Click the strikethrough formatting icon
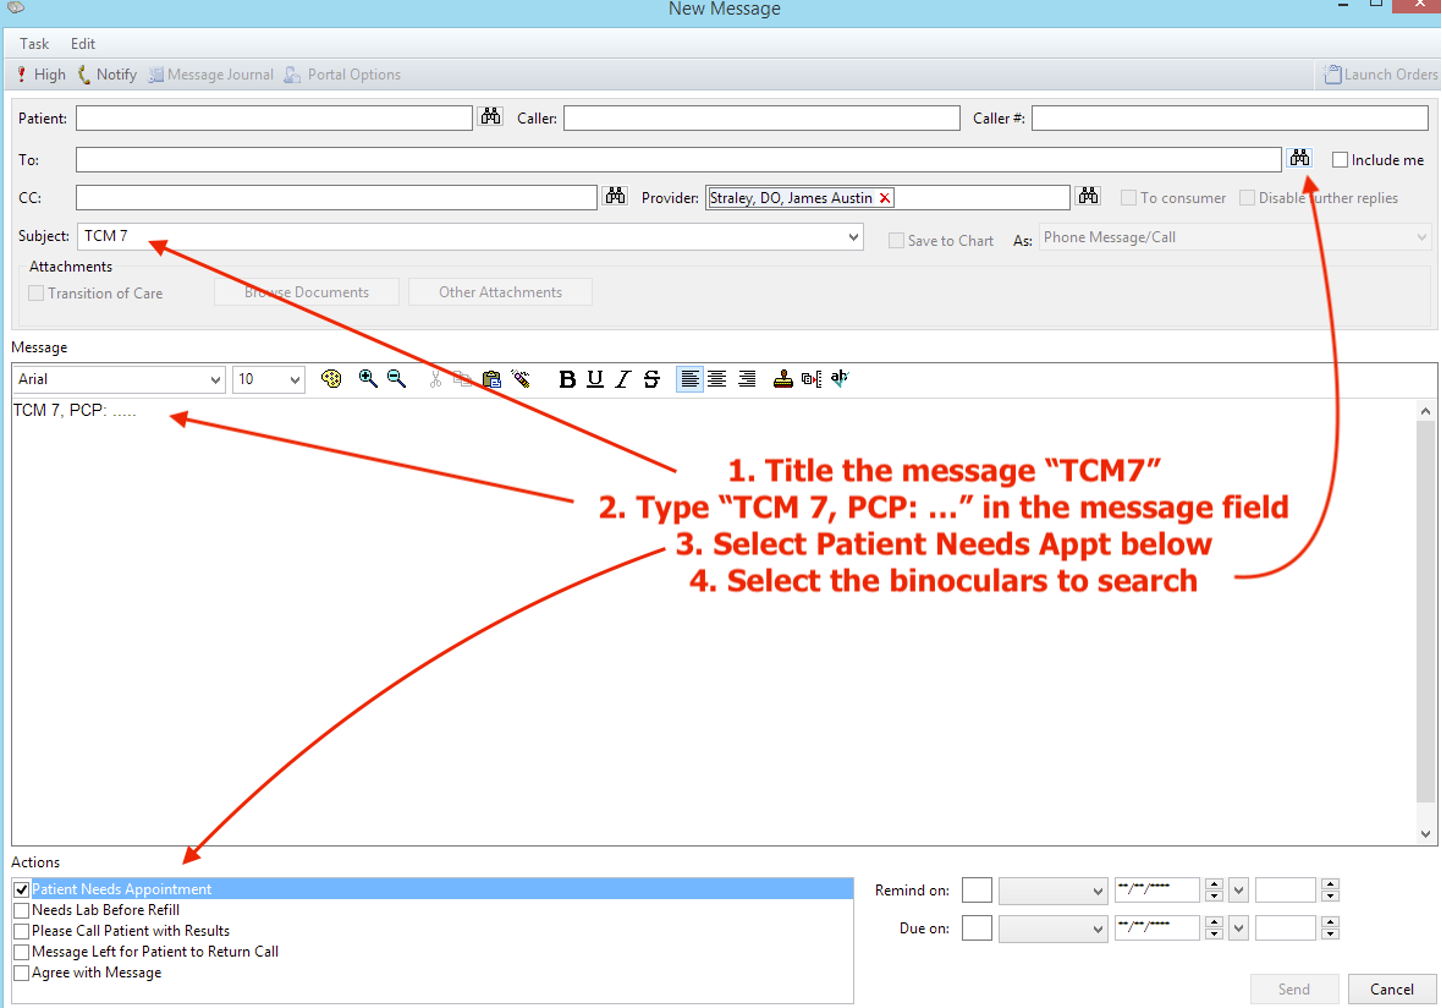Screen dimensions: 1442x1008 pyautogui.click(x=651, y=379)
